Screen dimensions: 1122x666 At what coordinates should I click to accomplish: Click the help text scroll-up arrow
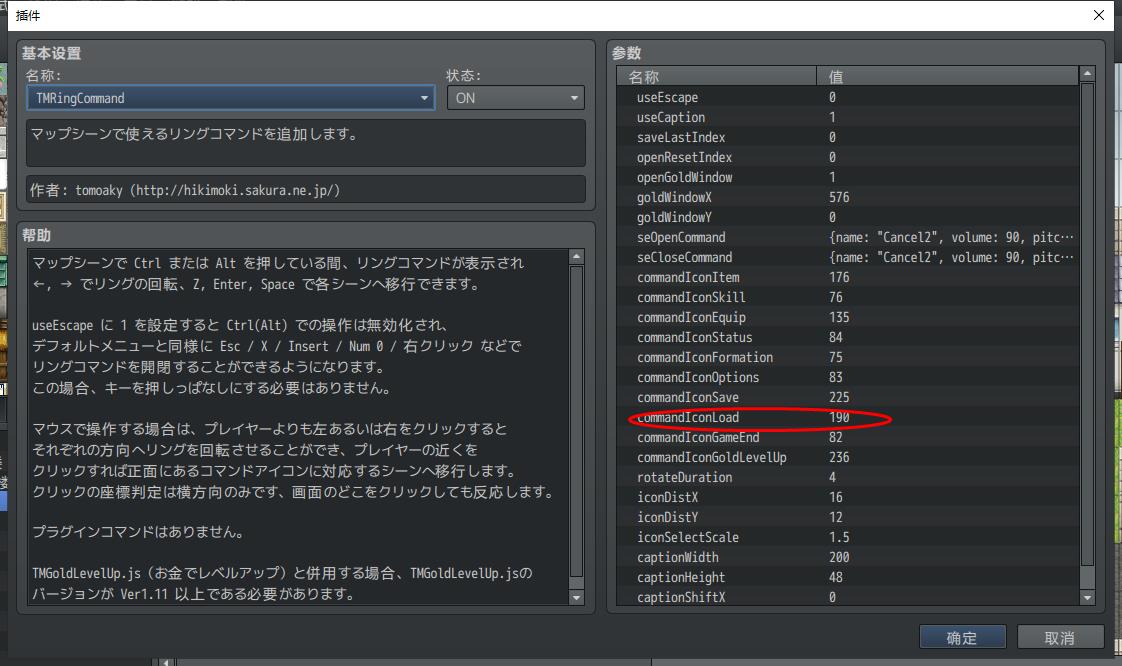coord(577,257)
